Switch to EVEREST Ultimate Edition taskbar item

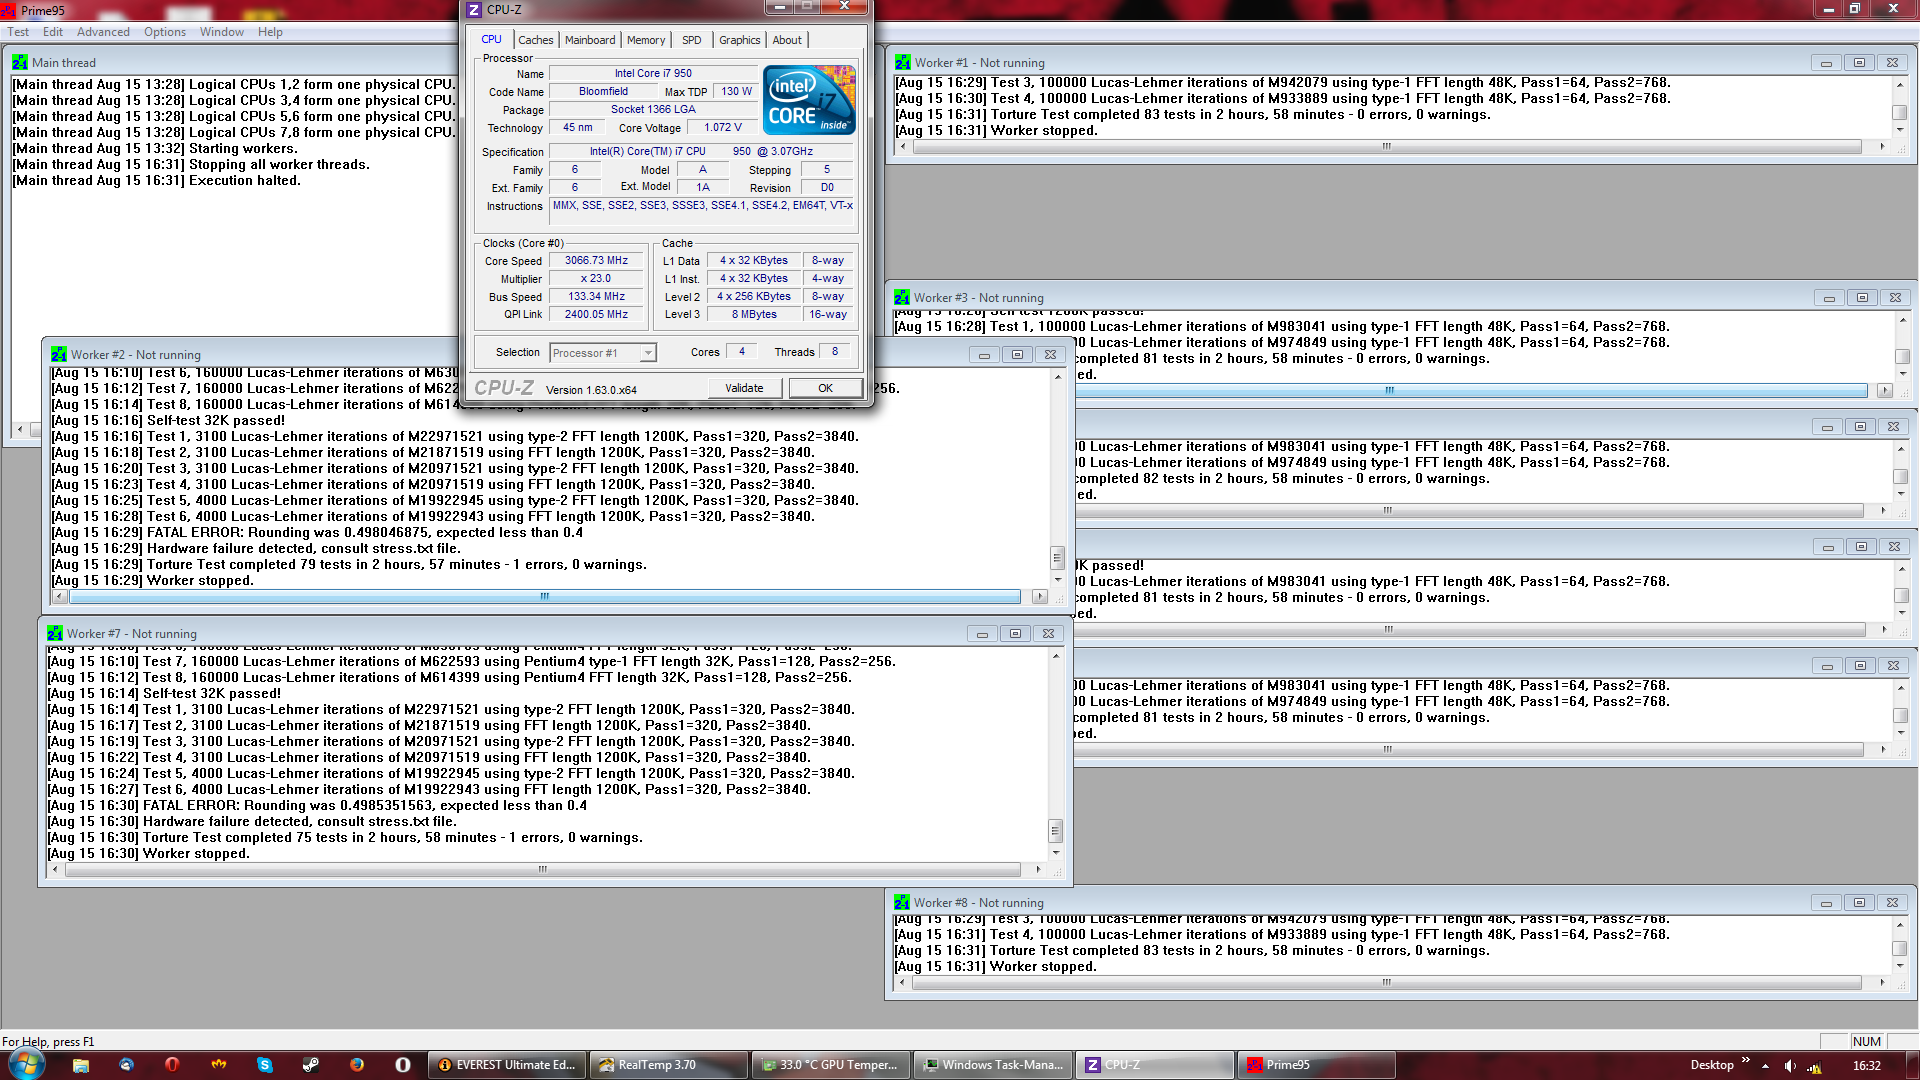point(507,1066)
